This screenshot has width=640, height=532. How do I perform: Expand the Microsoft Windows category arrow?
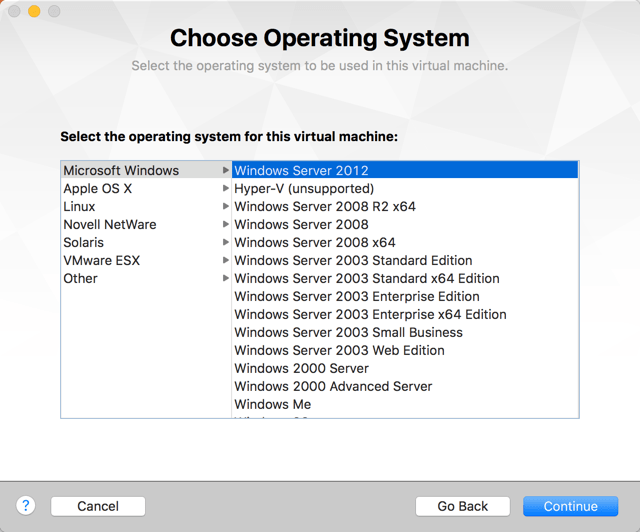tap(226, 171)
